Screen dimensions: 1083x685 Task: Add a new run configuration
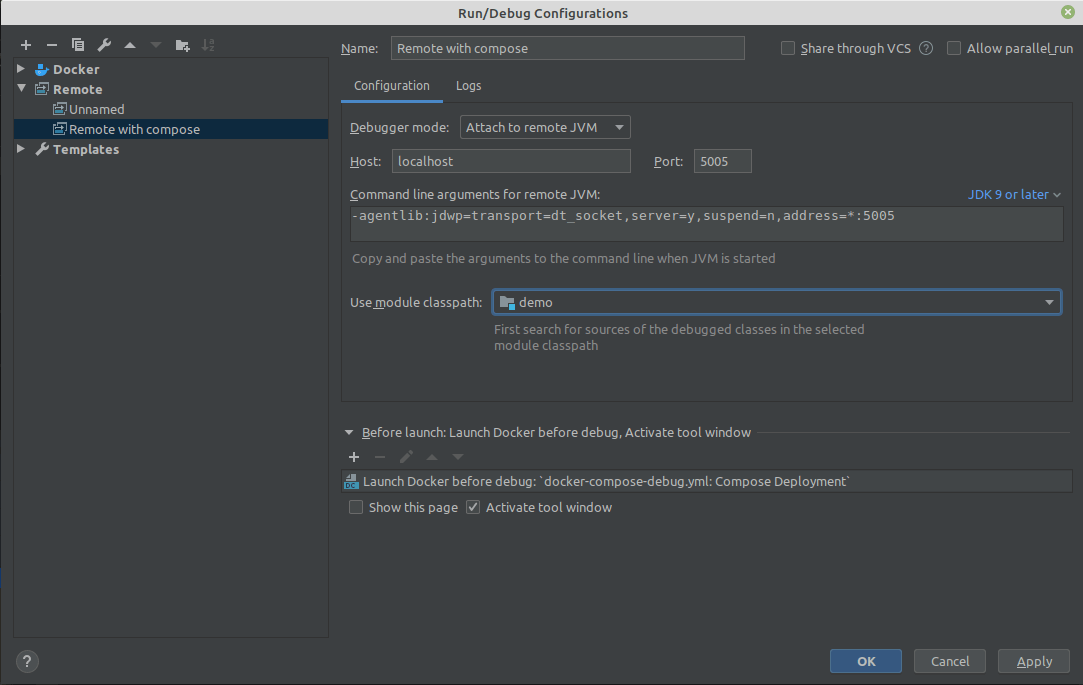click(x=25, y=45)
